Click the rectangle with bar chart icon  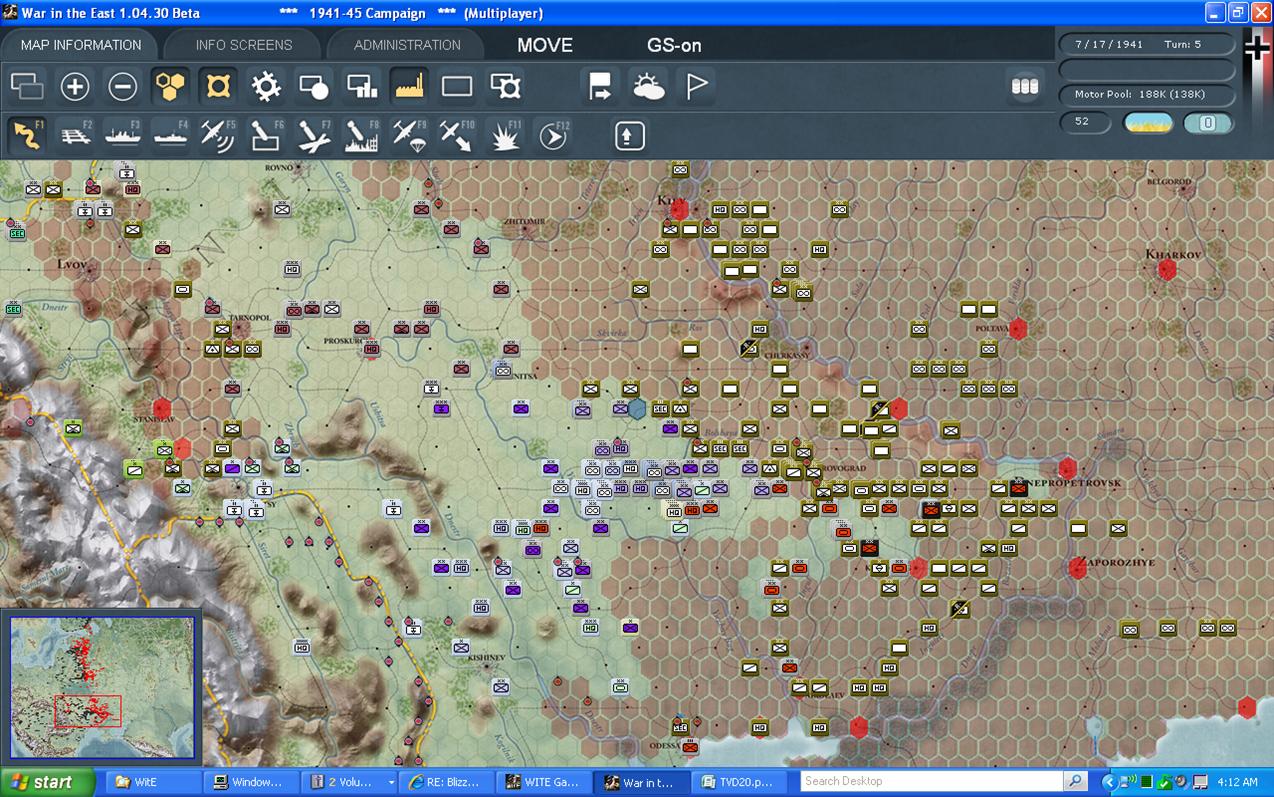[x=362, y=86]
